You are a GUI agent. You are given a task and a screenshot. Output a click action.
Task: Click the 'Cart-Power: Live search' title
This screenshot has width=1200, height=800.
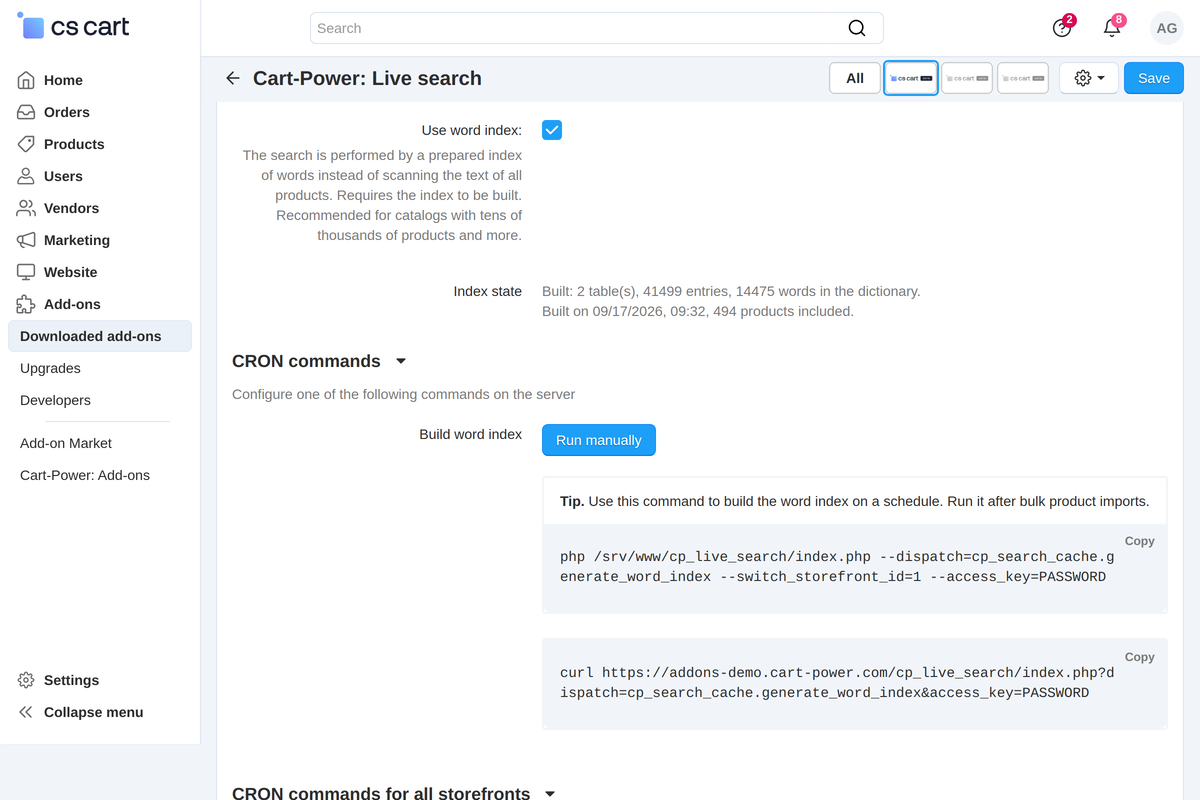367,78
